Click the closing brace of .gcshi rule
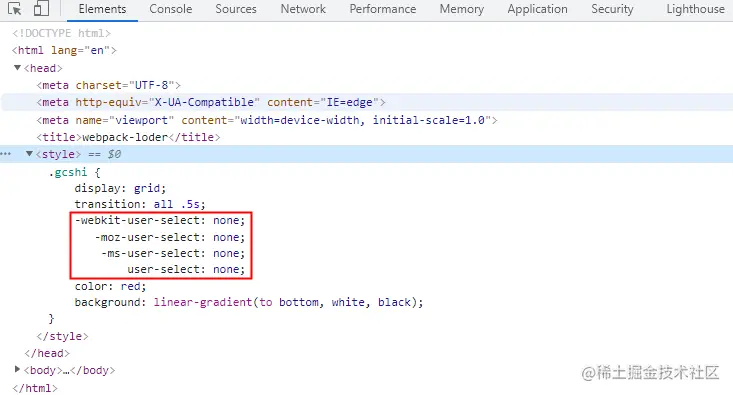The image size is (733, 395). tap(51, 319)
